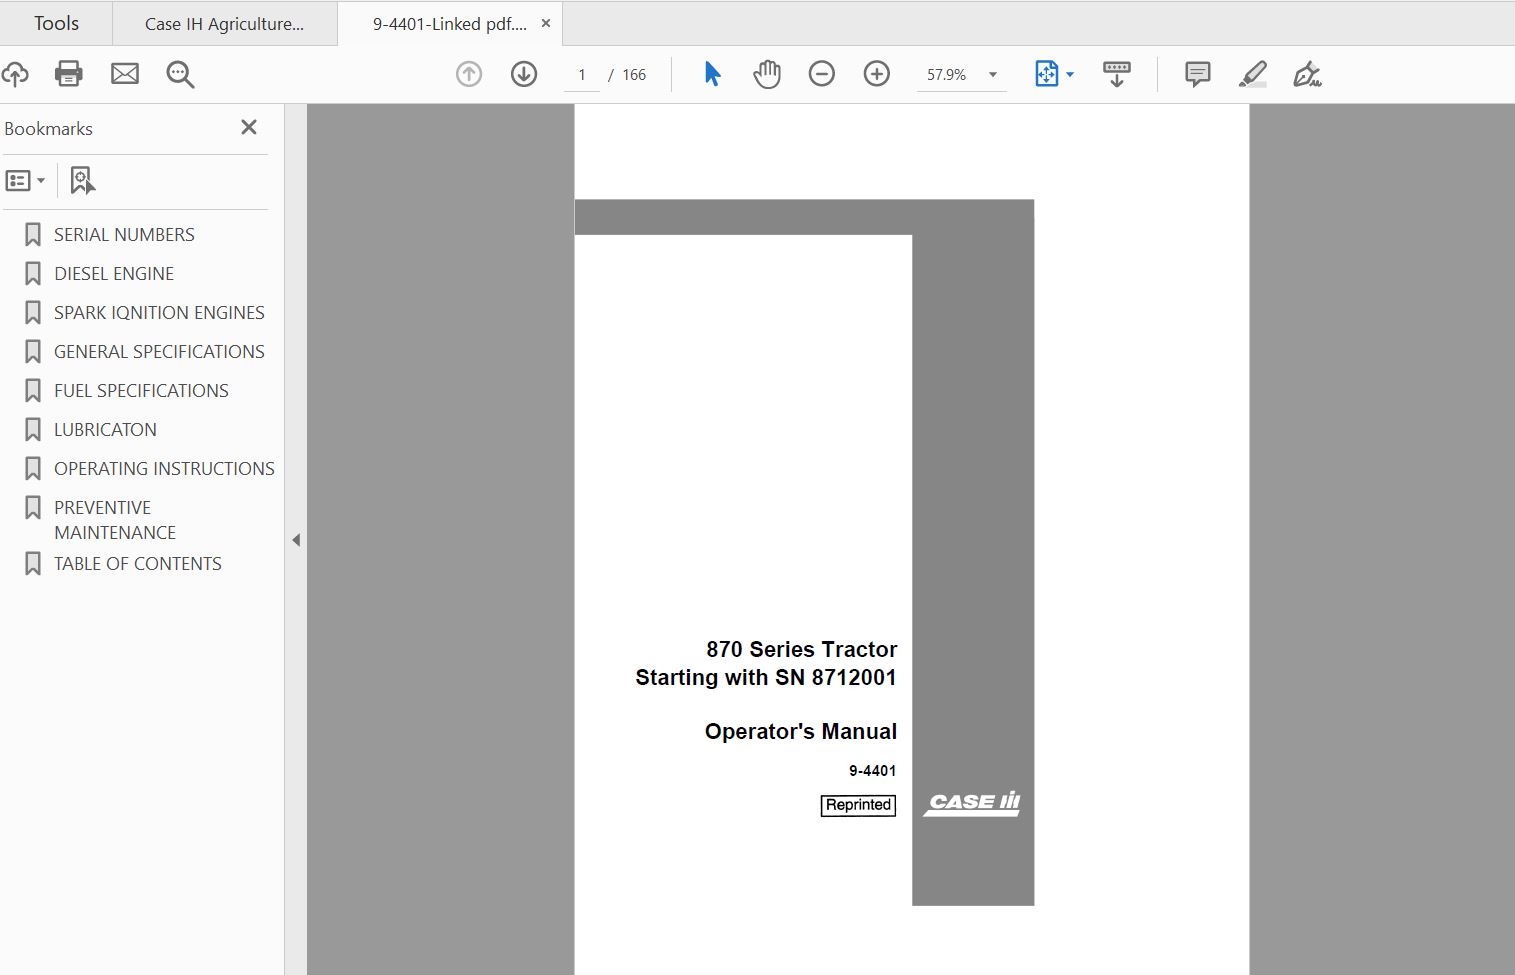Click the 166 total page count
Screen dimensions: 1515x975
[x=634, y=75]
